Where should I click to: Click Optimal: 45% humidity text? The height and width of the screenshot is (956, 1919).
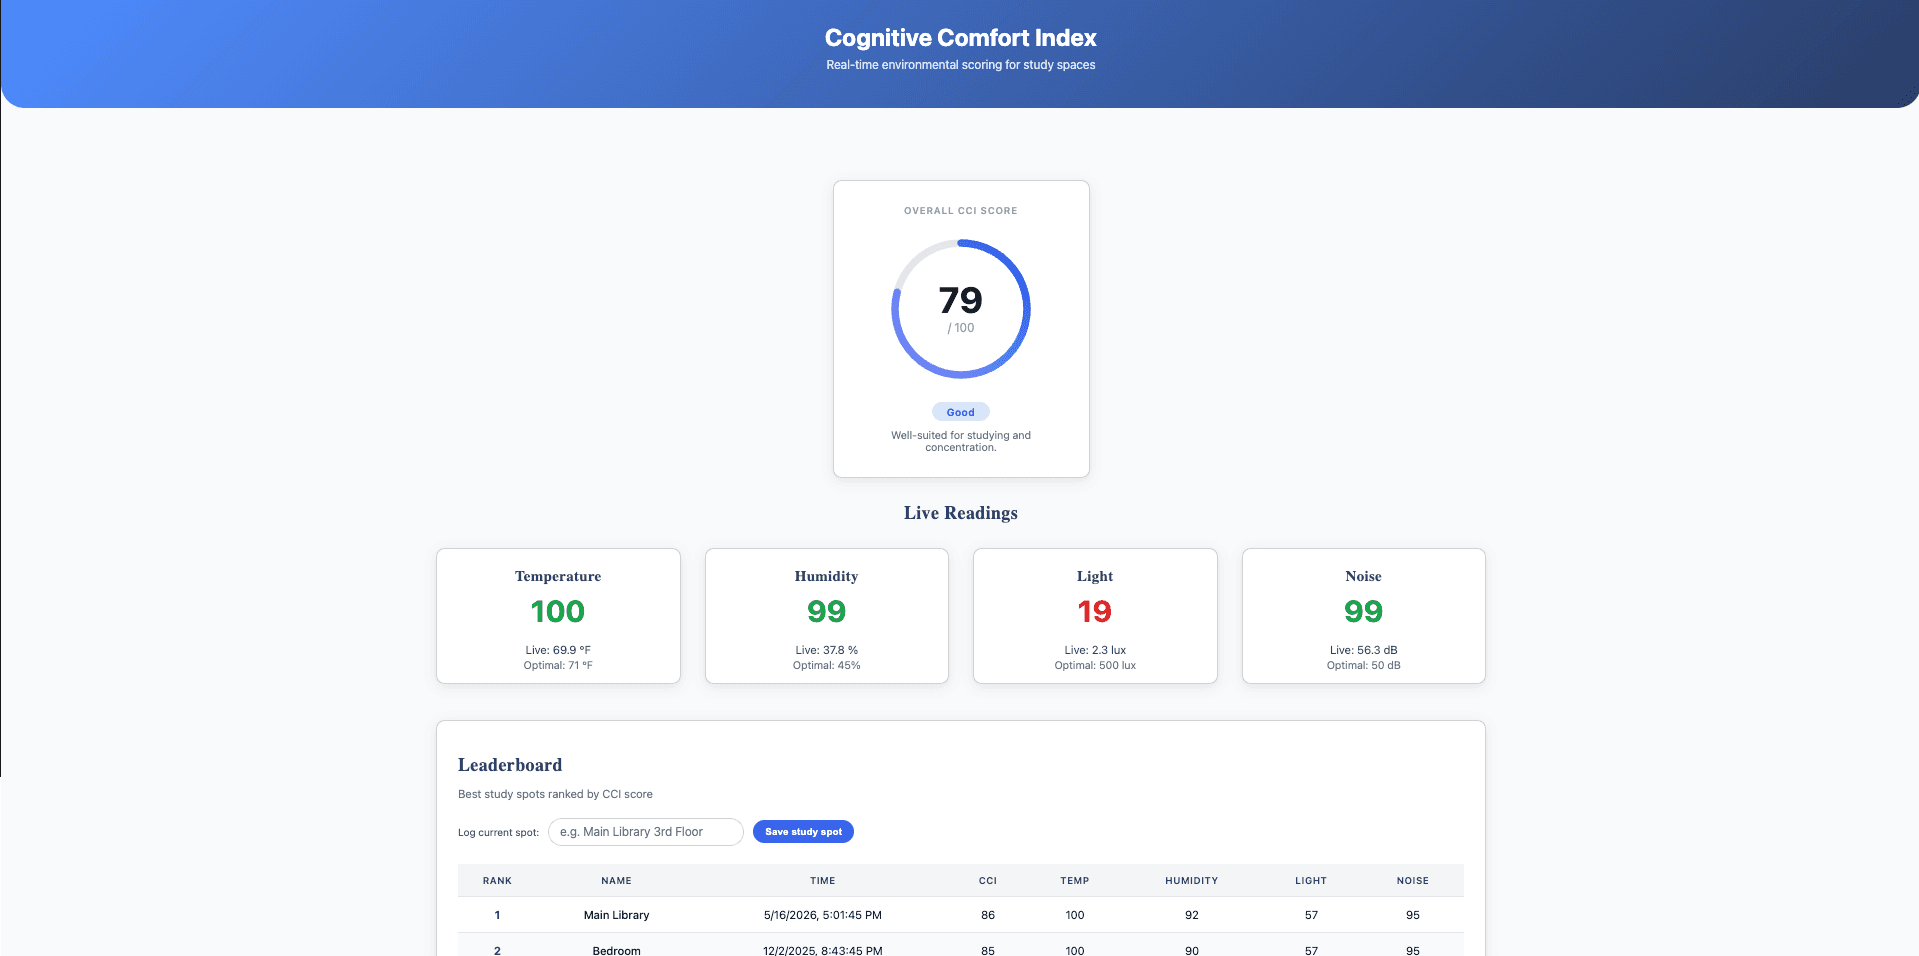point(827,666)
